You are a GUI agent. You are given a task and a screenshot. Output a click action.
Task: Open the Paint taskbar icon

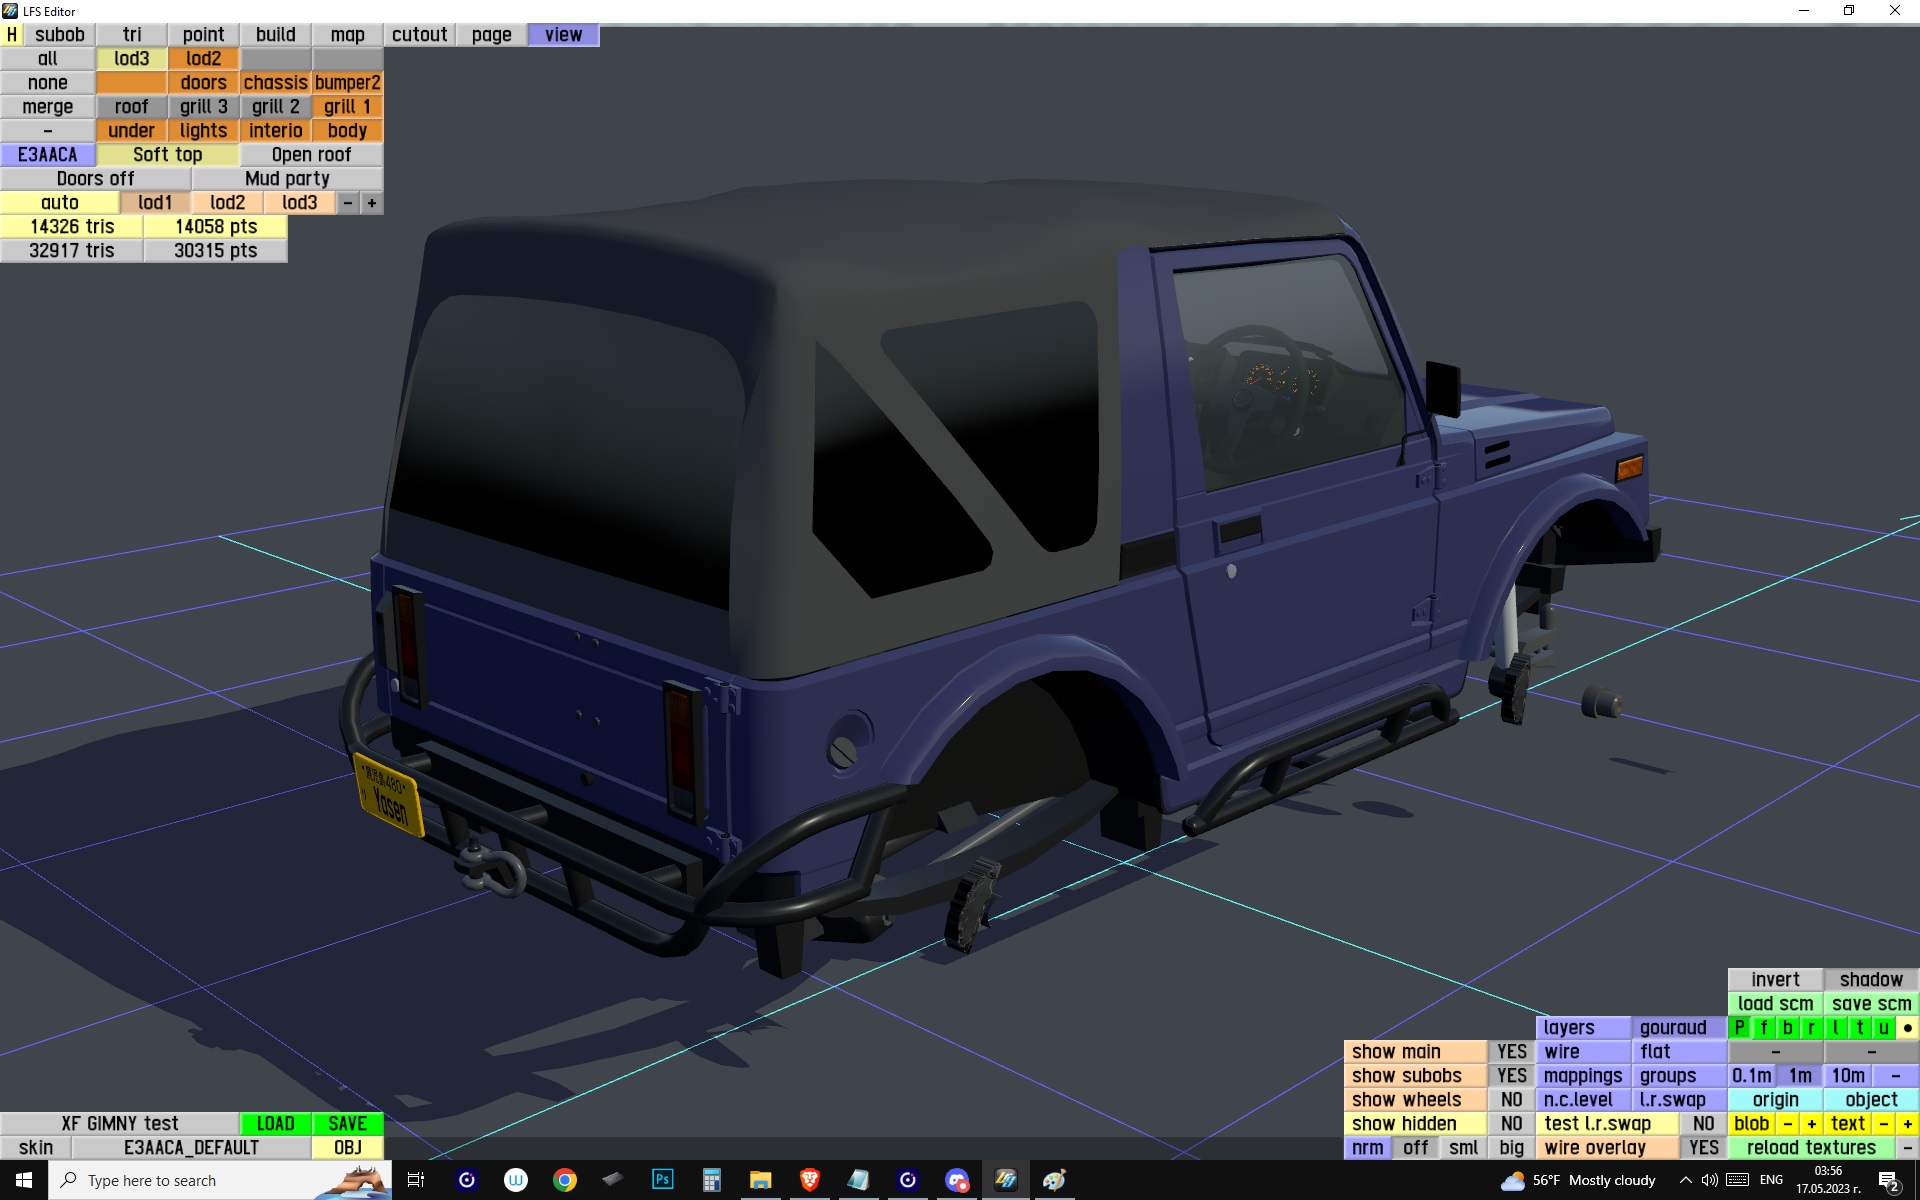1054,1180
